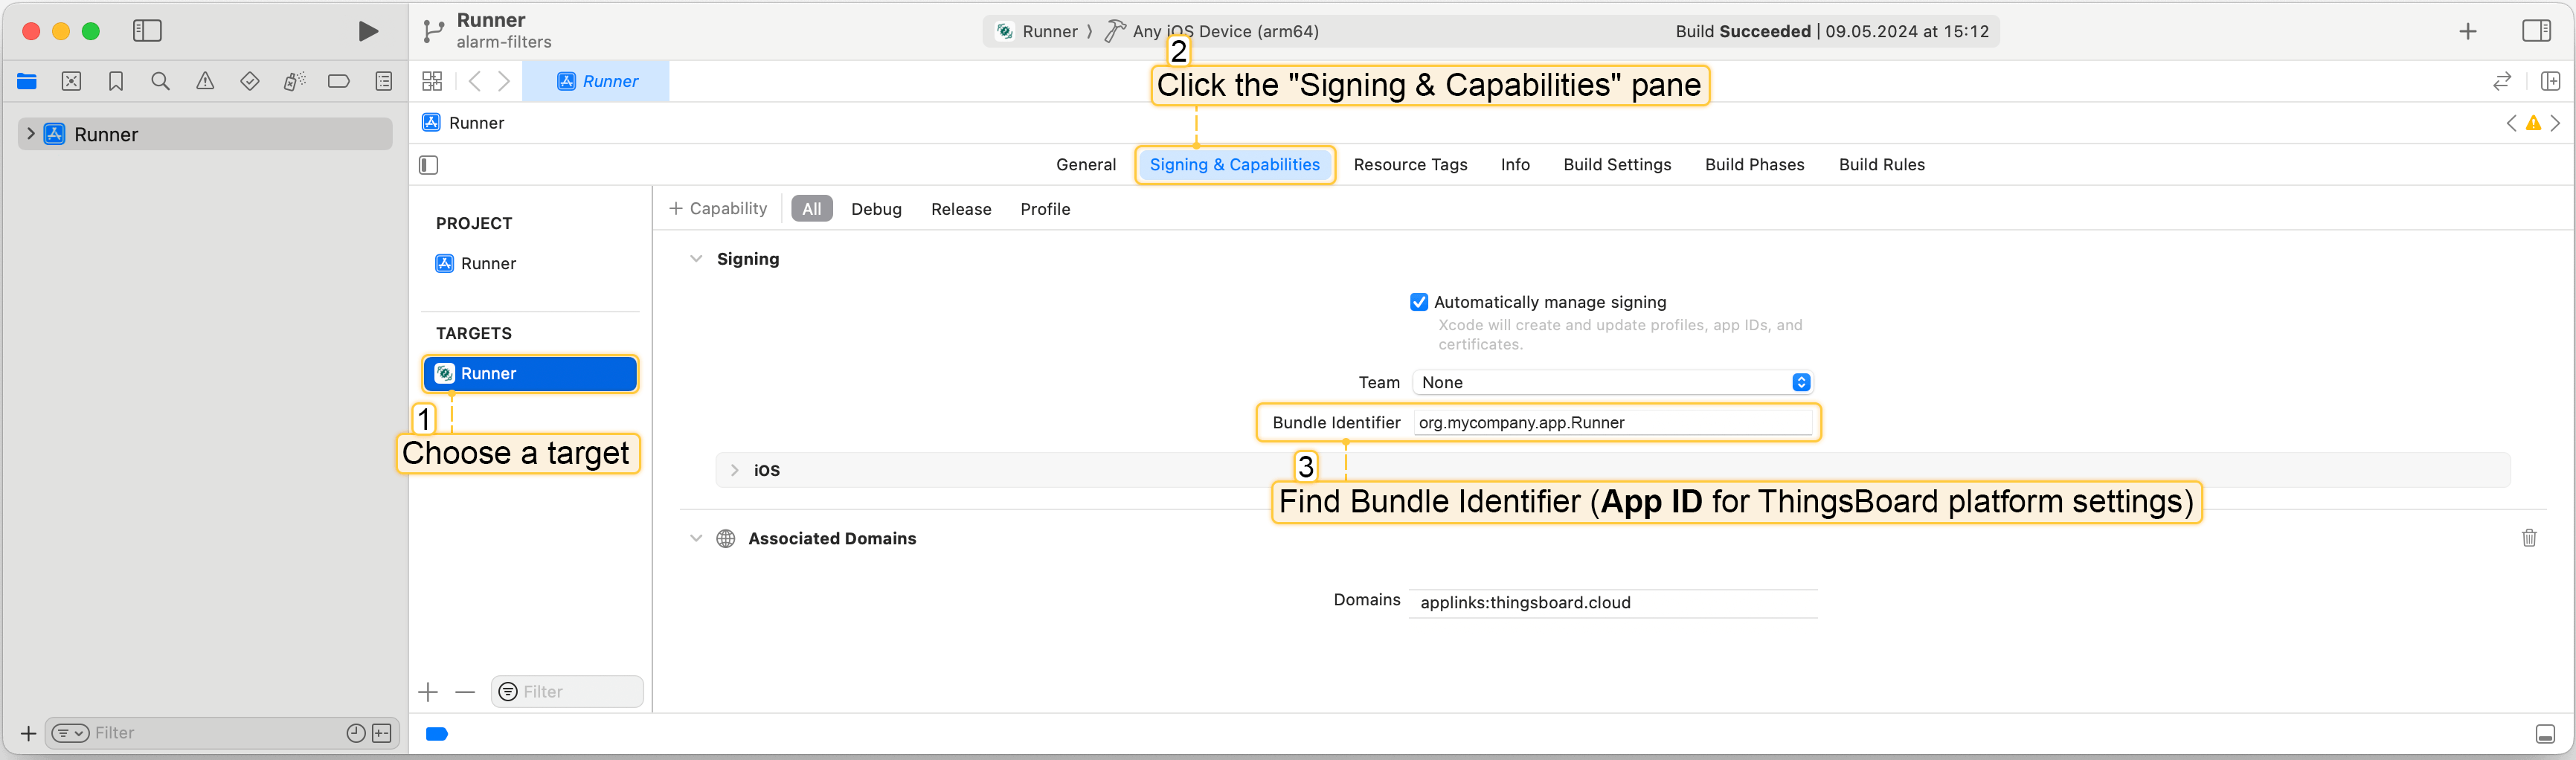Viewport: 2576px width, 760px height.
Task: Toggle the left navigator sidebar
Action: coord(147,31)
